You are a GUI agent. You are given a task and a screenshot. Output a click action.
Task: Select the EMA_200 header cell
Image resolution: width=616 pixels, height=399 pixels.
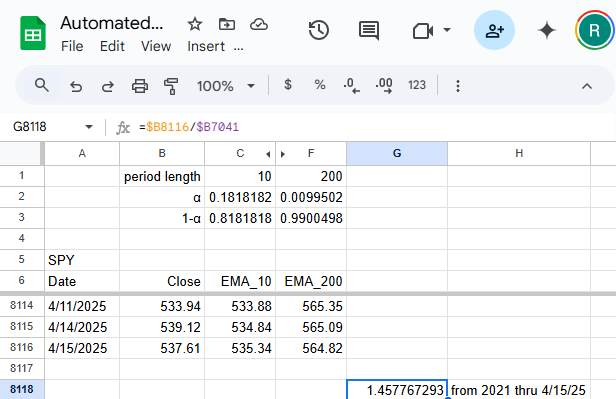pyautogui.click(x=311, y=281)
